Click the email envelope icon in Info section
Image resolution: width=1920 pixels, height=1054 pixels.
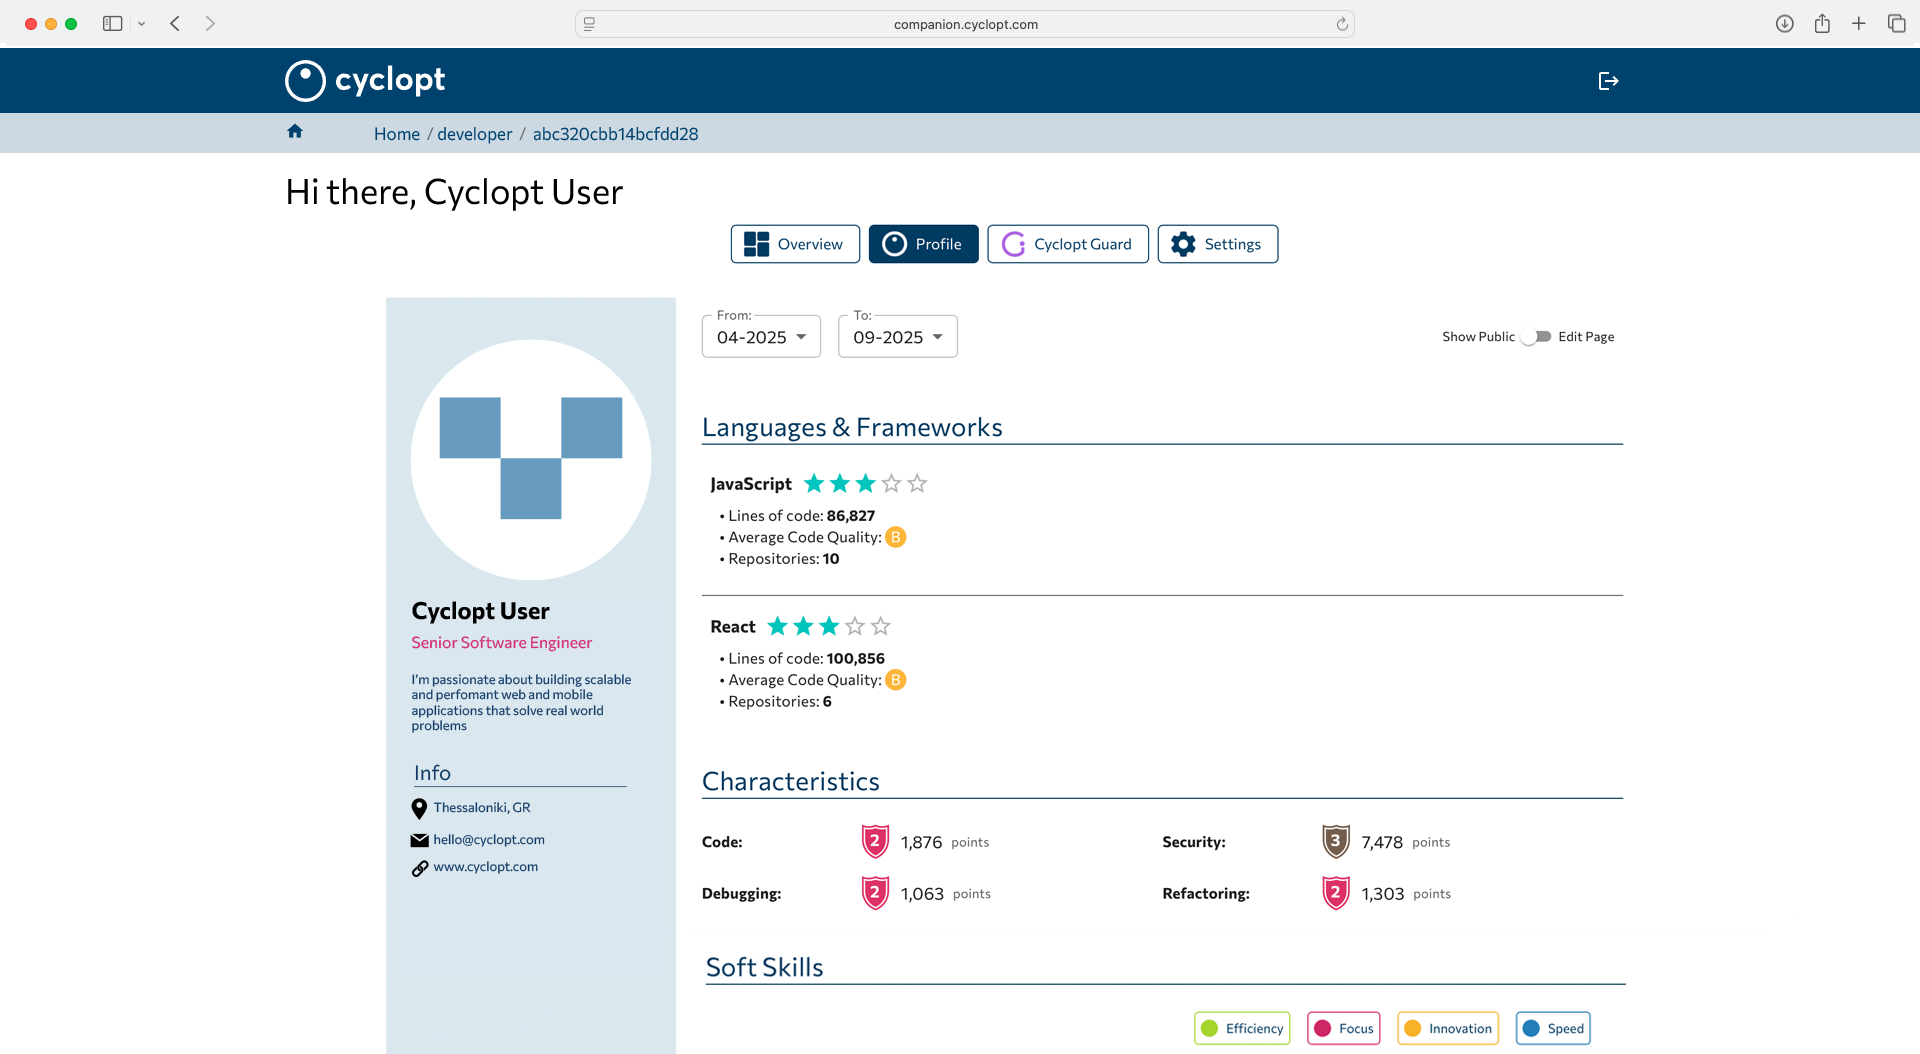click(419, 840)
